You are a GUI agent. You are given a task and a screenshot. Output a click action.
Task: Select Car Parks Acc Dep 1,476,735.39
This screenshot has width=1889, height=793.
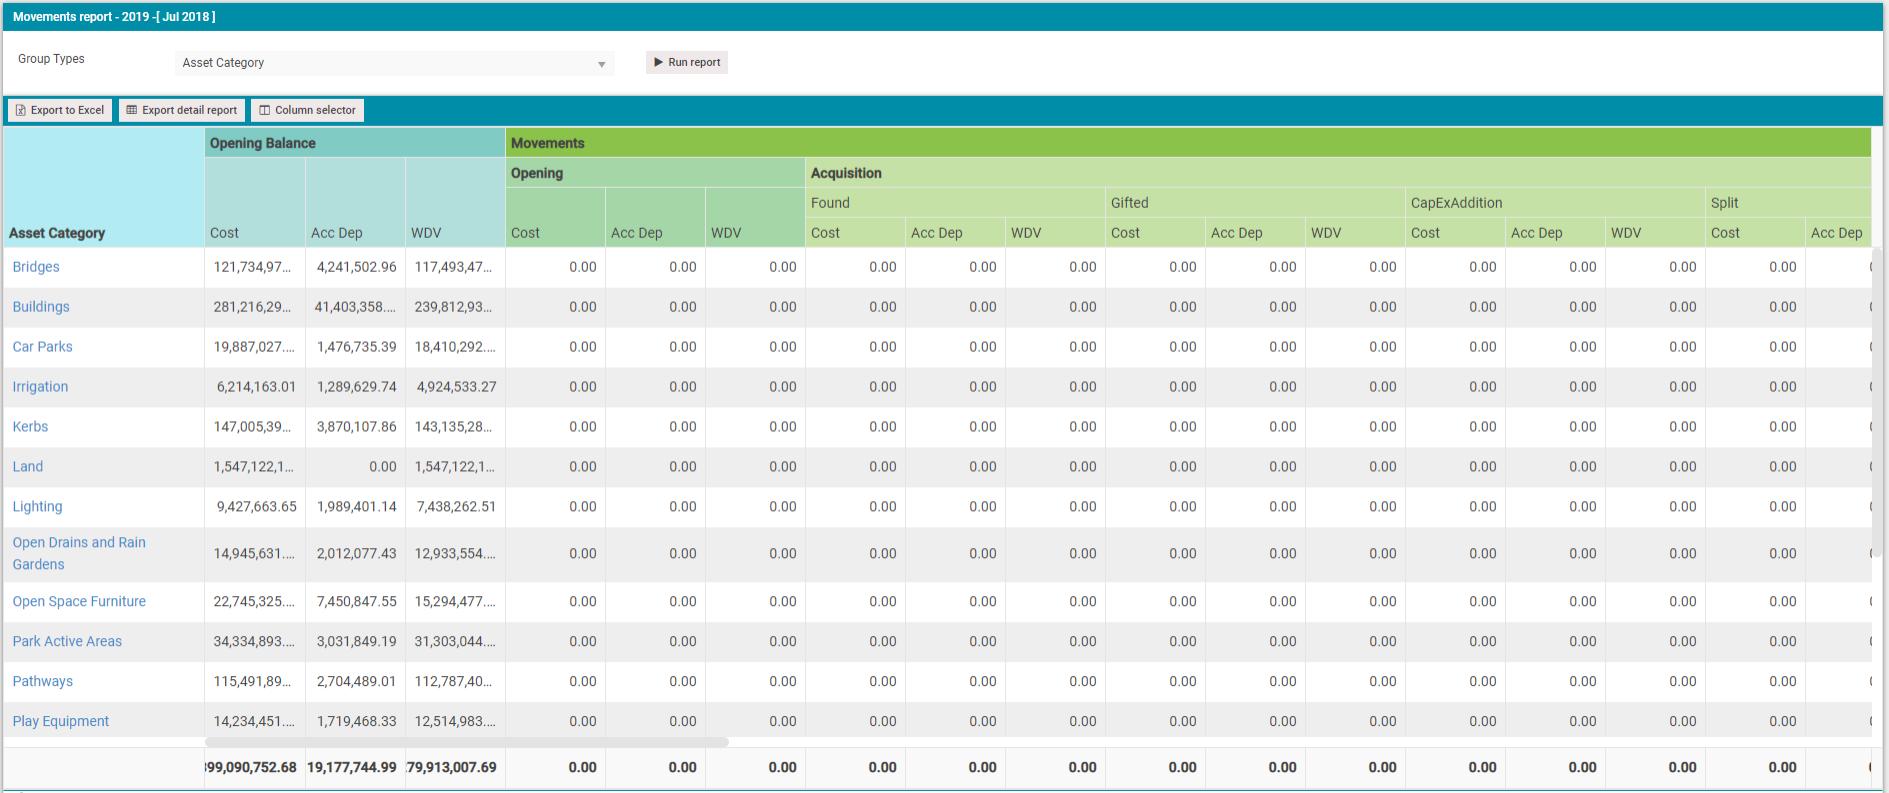356,347
